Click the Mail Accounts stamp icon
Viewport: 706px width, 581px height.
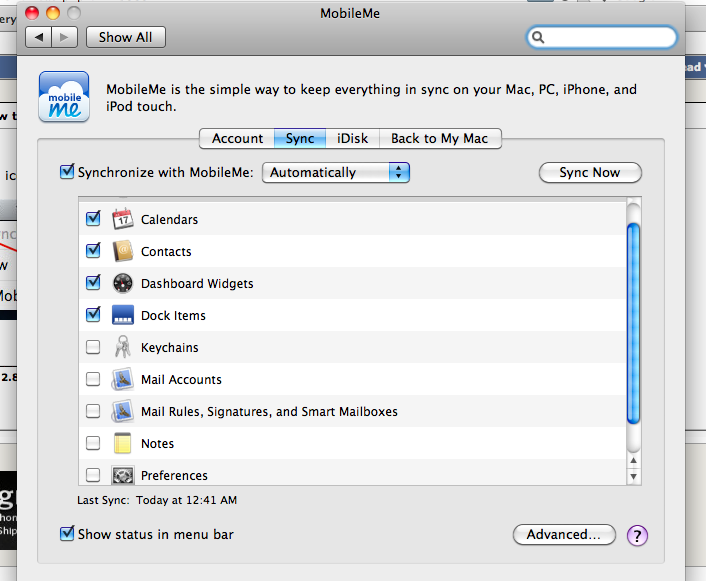coord(122,379)
